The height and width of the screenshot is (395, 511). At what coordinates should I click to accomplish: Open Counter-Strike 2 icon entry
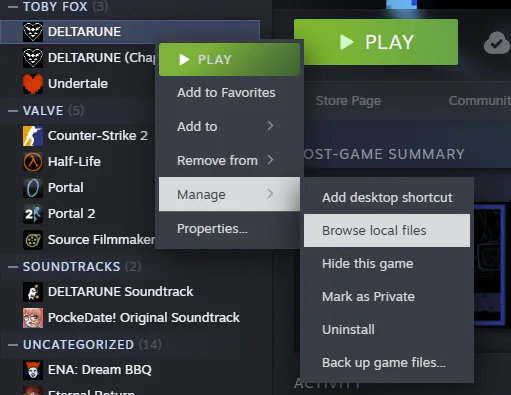pyautogui.click(x=33, y=136)
